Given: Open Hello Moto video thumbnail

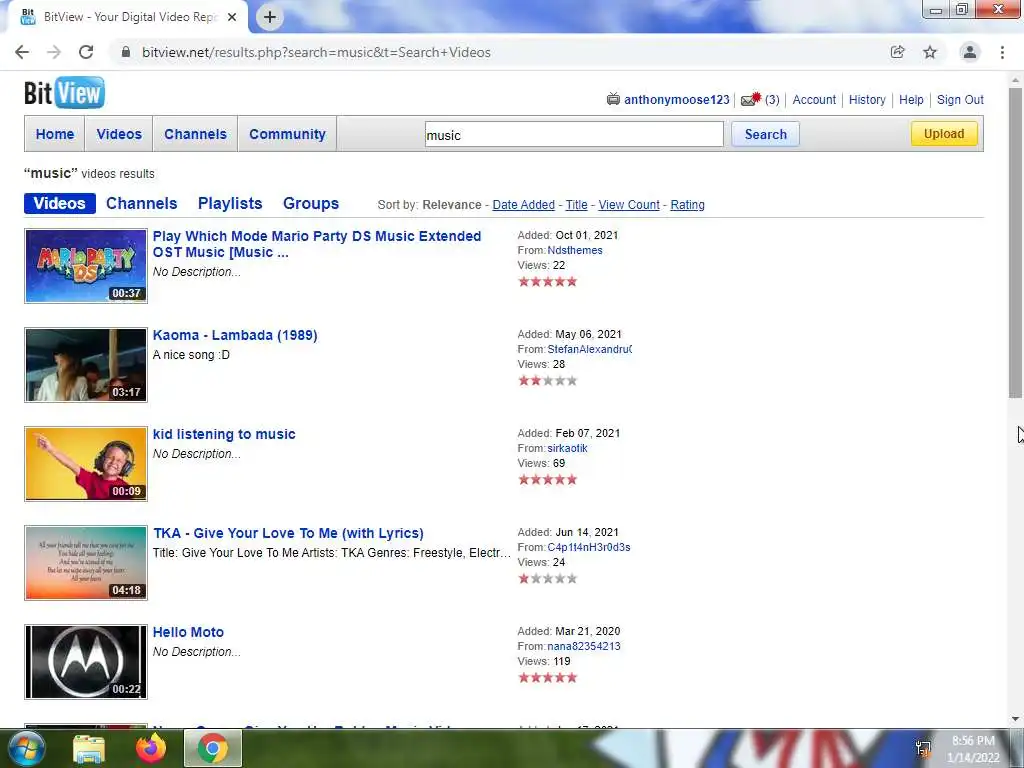Looking at the screenshot, I should pos(86,662).
